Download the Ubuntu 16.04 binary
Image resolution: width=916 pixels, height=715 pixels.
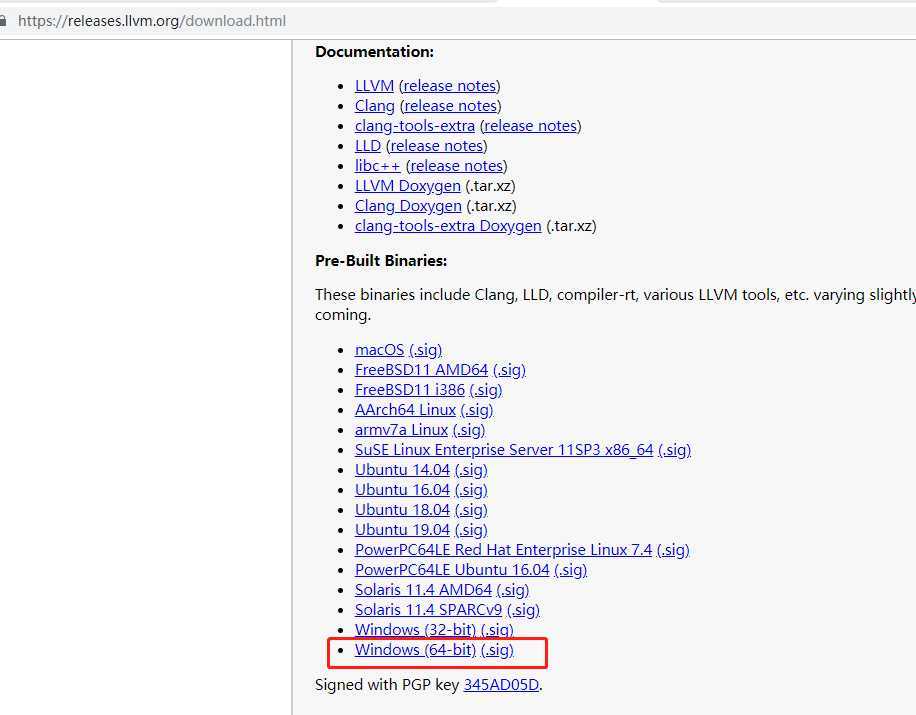(x=403, y=490)
